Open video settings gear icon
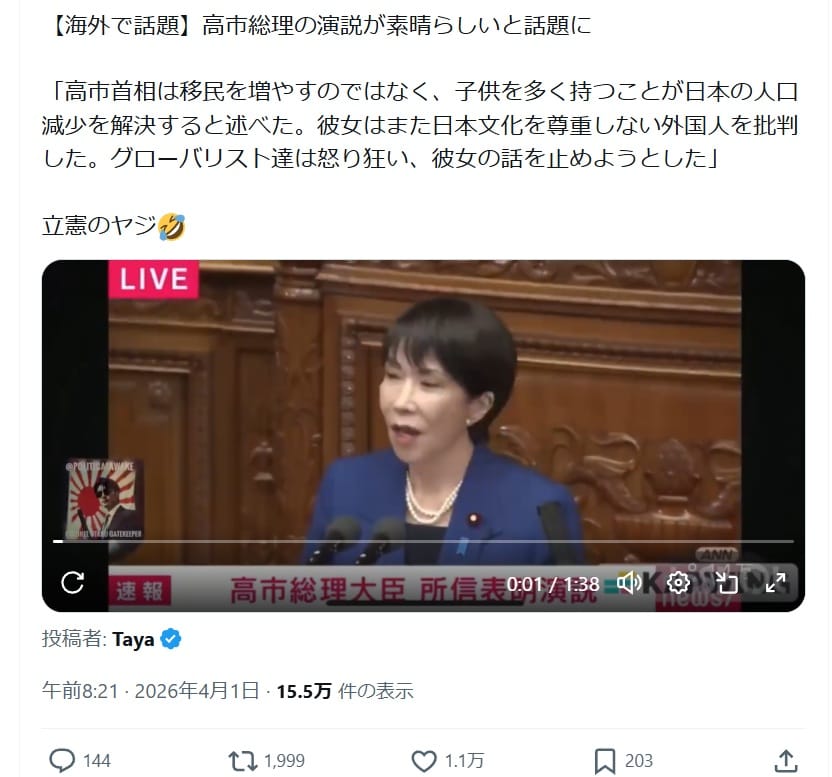Viewport: 832px width, 777px height. tap(678, 583)
